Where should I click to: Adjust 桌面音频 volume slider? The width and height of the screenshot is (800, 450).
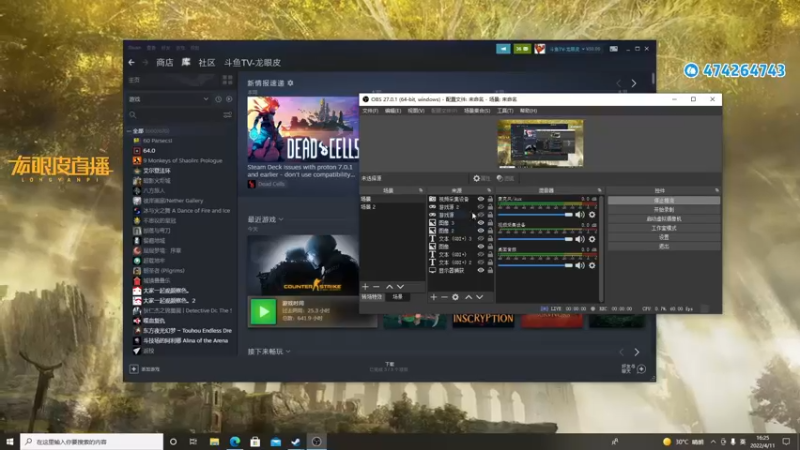point(535,265)
